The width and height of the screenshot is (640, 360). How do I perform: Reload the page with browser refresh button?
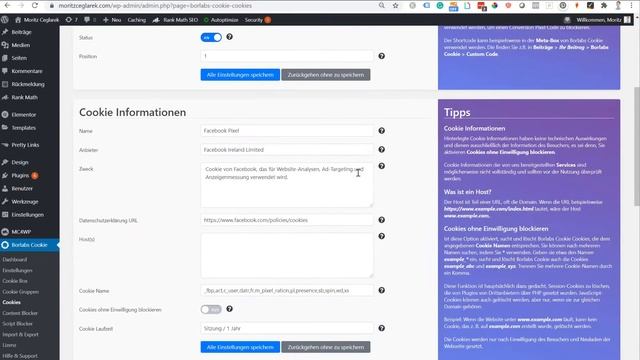click(x=35, y=5)
